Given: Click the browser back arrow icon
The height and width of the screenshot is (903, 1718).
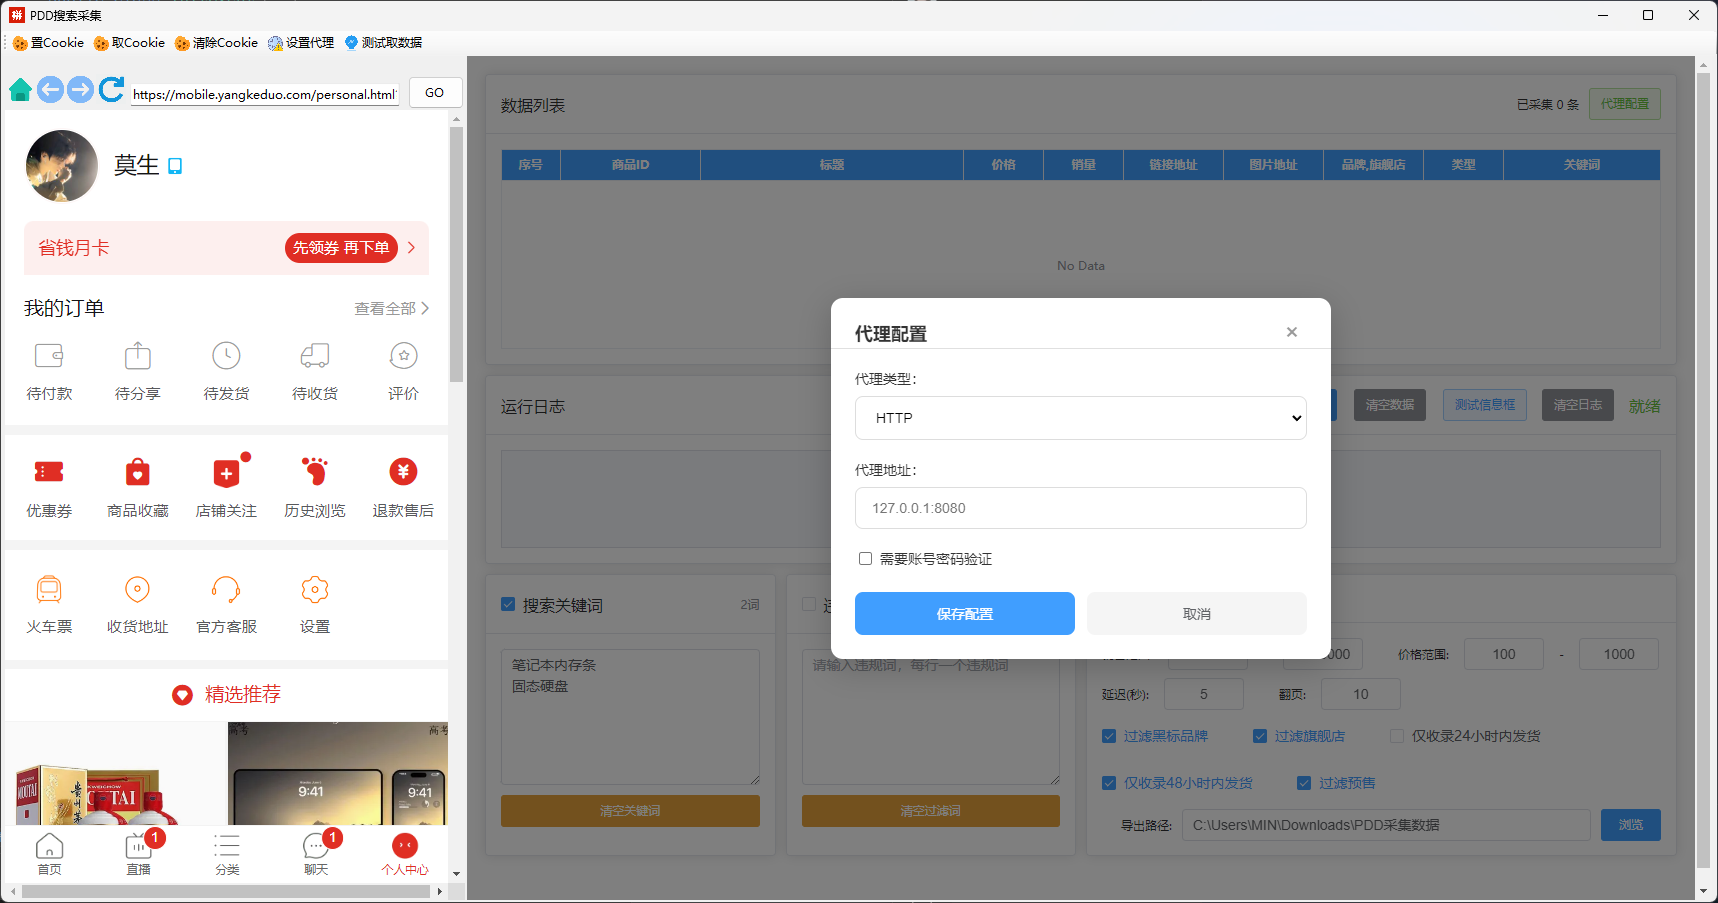Looking at the screenshot, I should pos(50,90).
